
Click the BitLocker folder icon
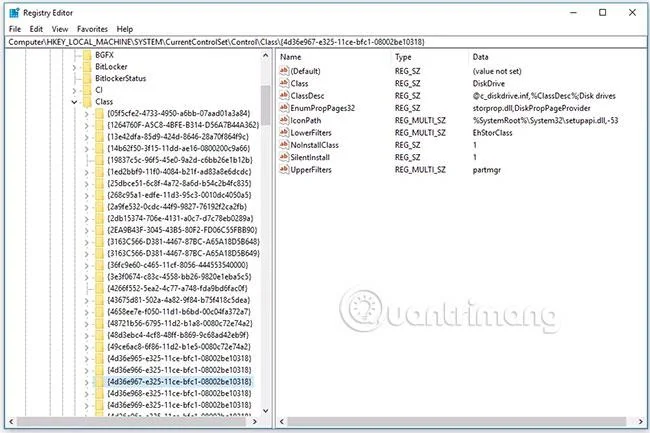[x=87, y=67]
